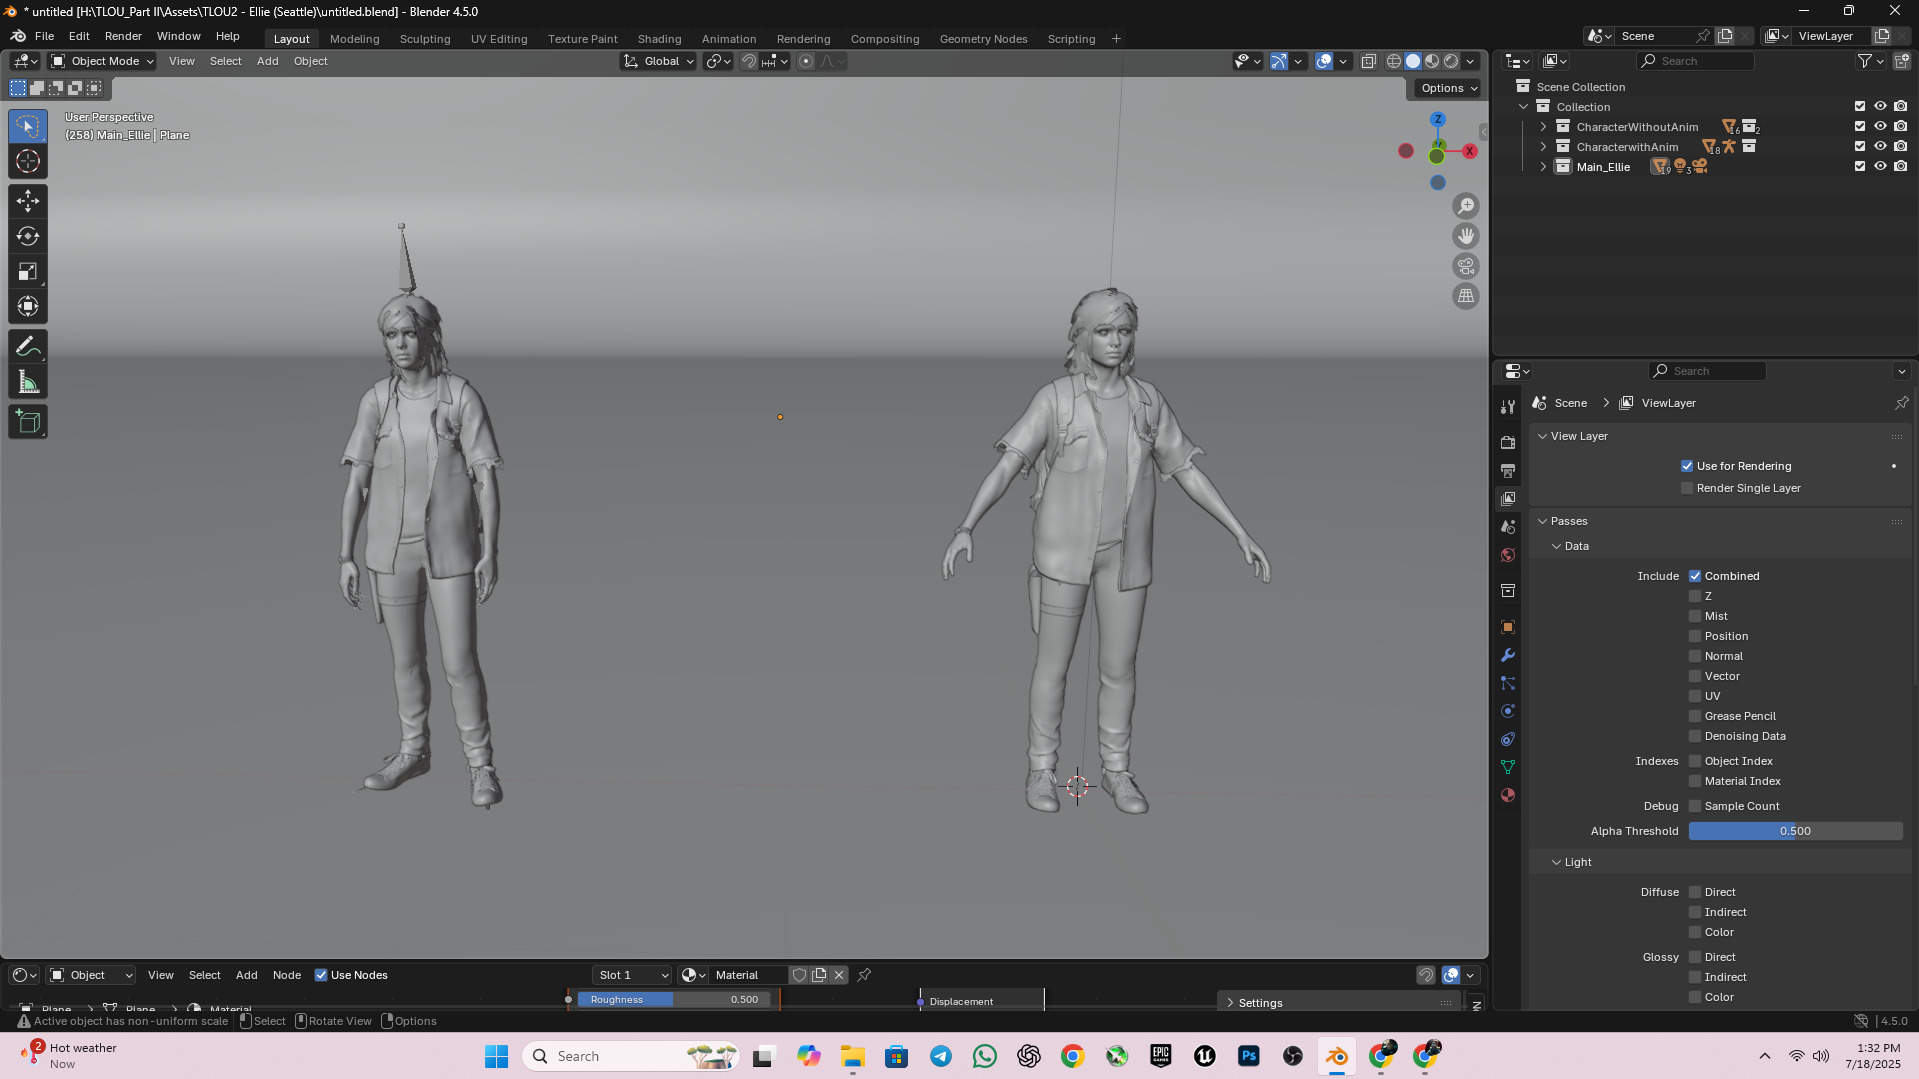Viewport: 1919px width, 1079px height.
Task: Toggle CharacterwithAnim render camera icon
Action: click(x=1900, y=147)
